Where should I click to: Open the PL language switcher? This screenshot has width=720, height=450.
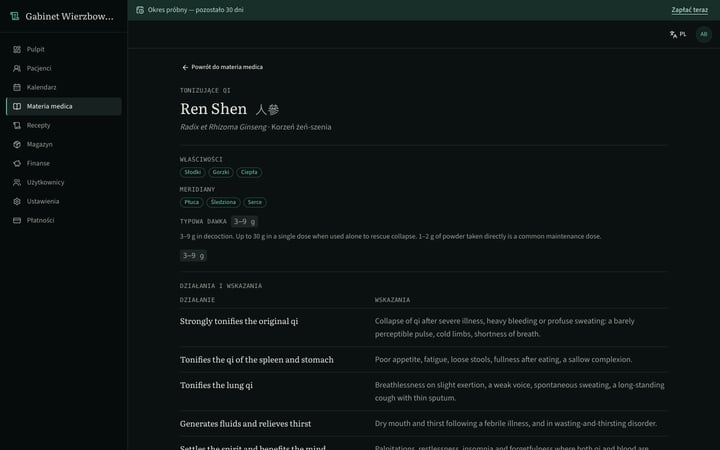click(x=678, y=34)
